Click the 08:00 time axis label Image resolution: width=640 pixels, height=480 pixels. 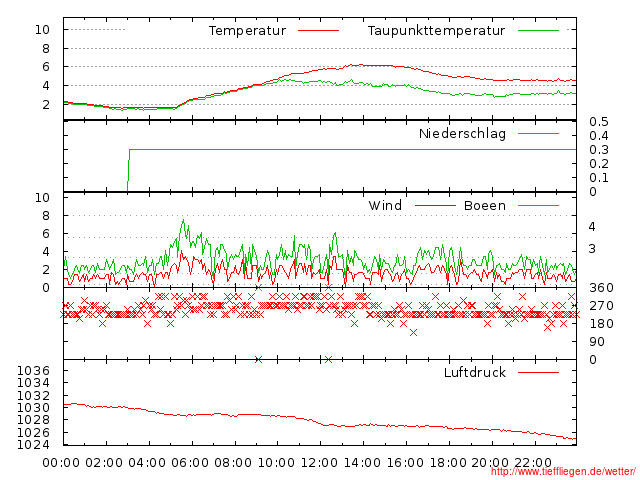(x=233, y=463)
